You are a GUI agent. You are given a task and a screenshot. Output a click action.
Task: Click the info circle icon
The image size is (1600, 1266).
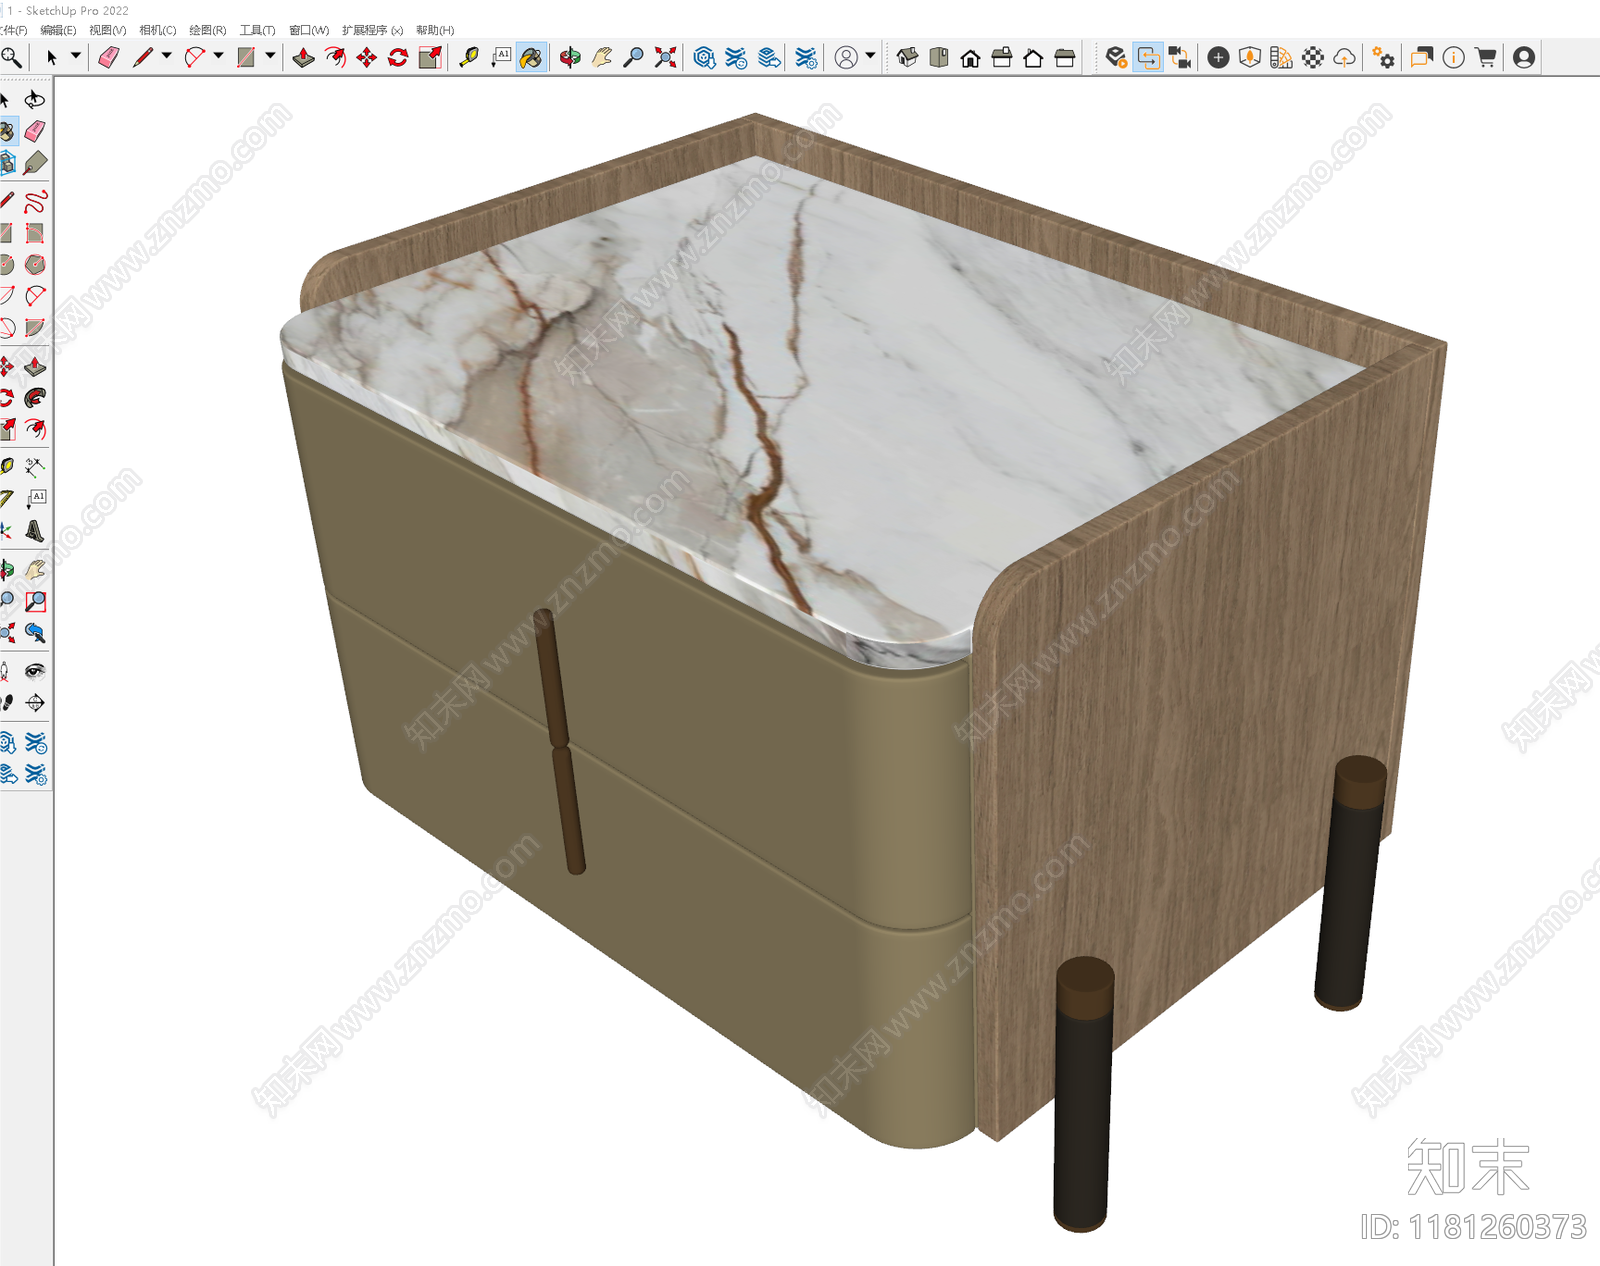click(1454, 58)
